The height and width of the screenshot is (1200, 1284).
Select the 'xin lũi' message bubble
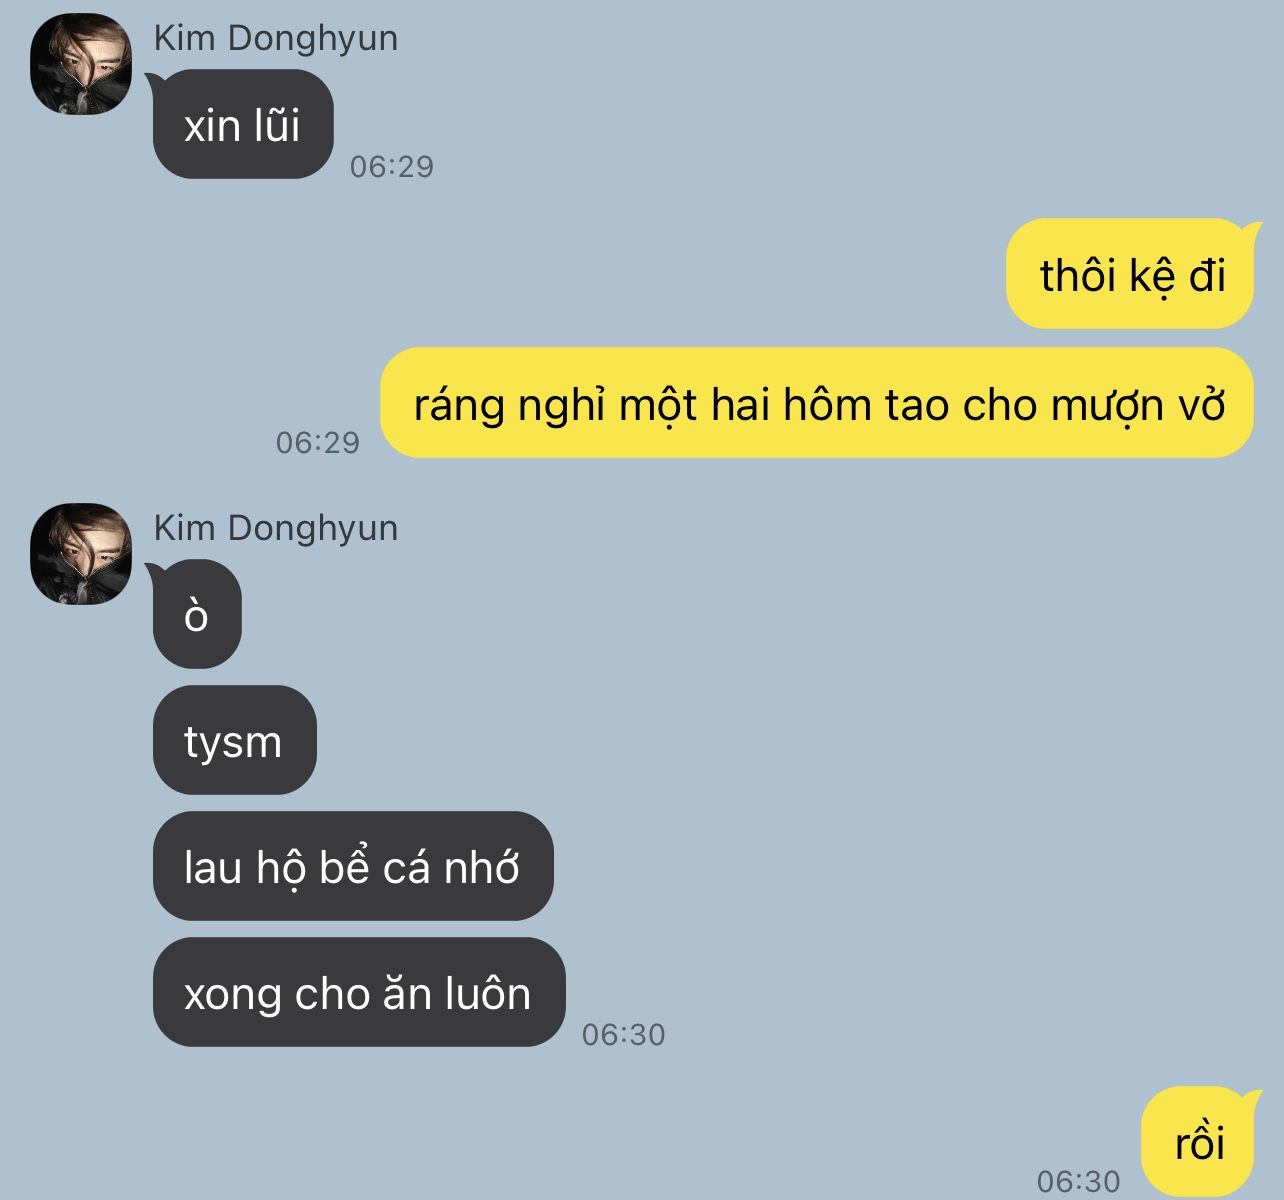click(243, 124)
